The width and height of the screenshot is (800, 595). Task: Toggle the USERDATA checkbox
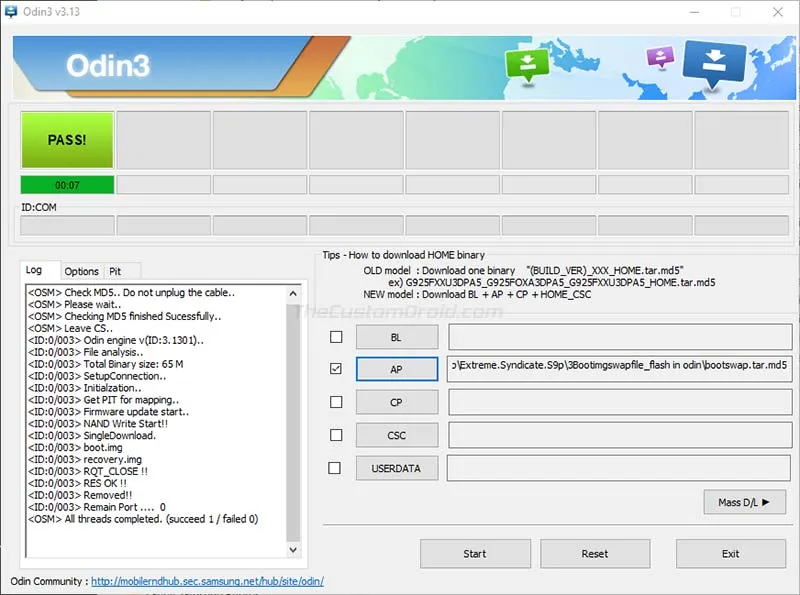tap(336, 467)
